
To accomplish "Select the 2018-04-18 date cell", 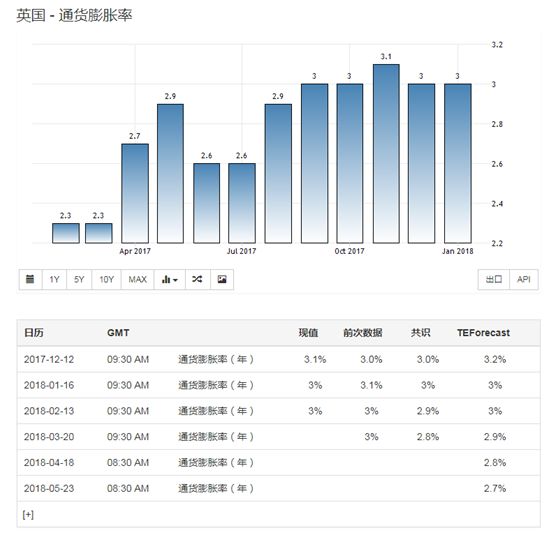I will pos(49,463).
